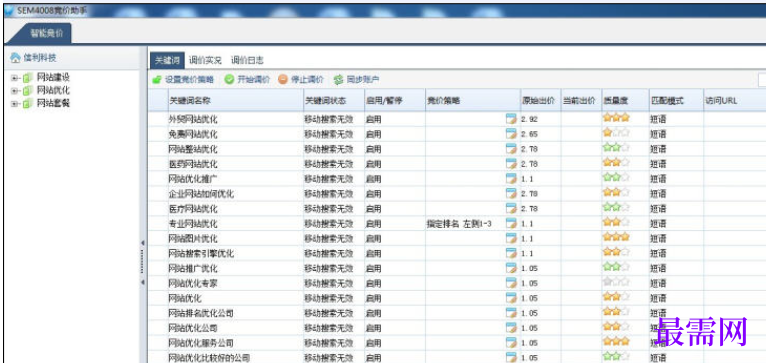Select the 网站图片优化 keyword name
Screen dimensions: 766x363
click(x=193, y=238)
